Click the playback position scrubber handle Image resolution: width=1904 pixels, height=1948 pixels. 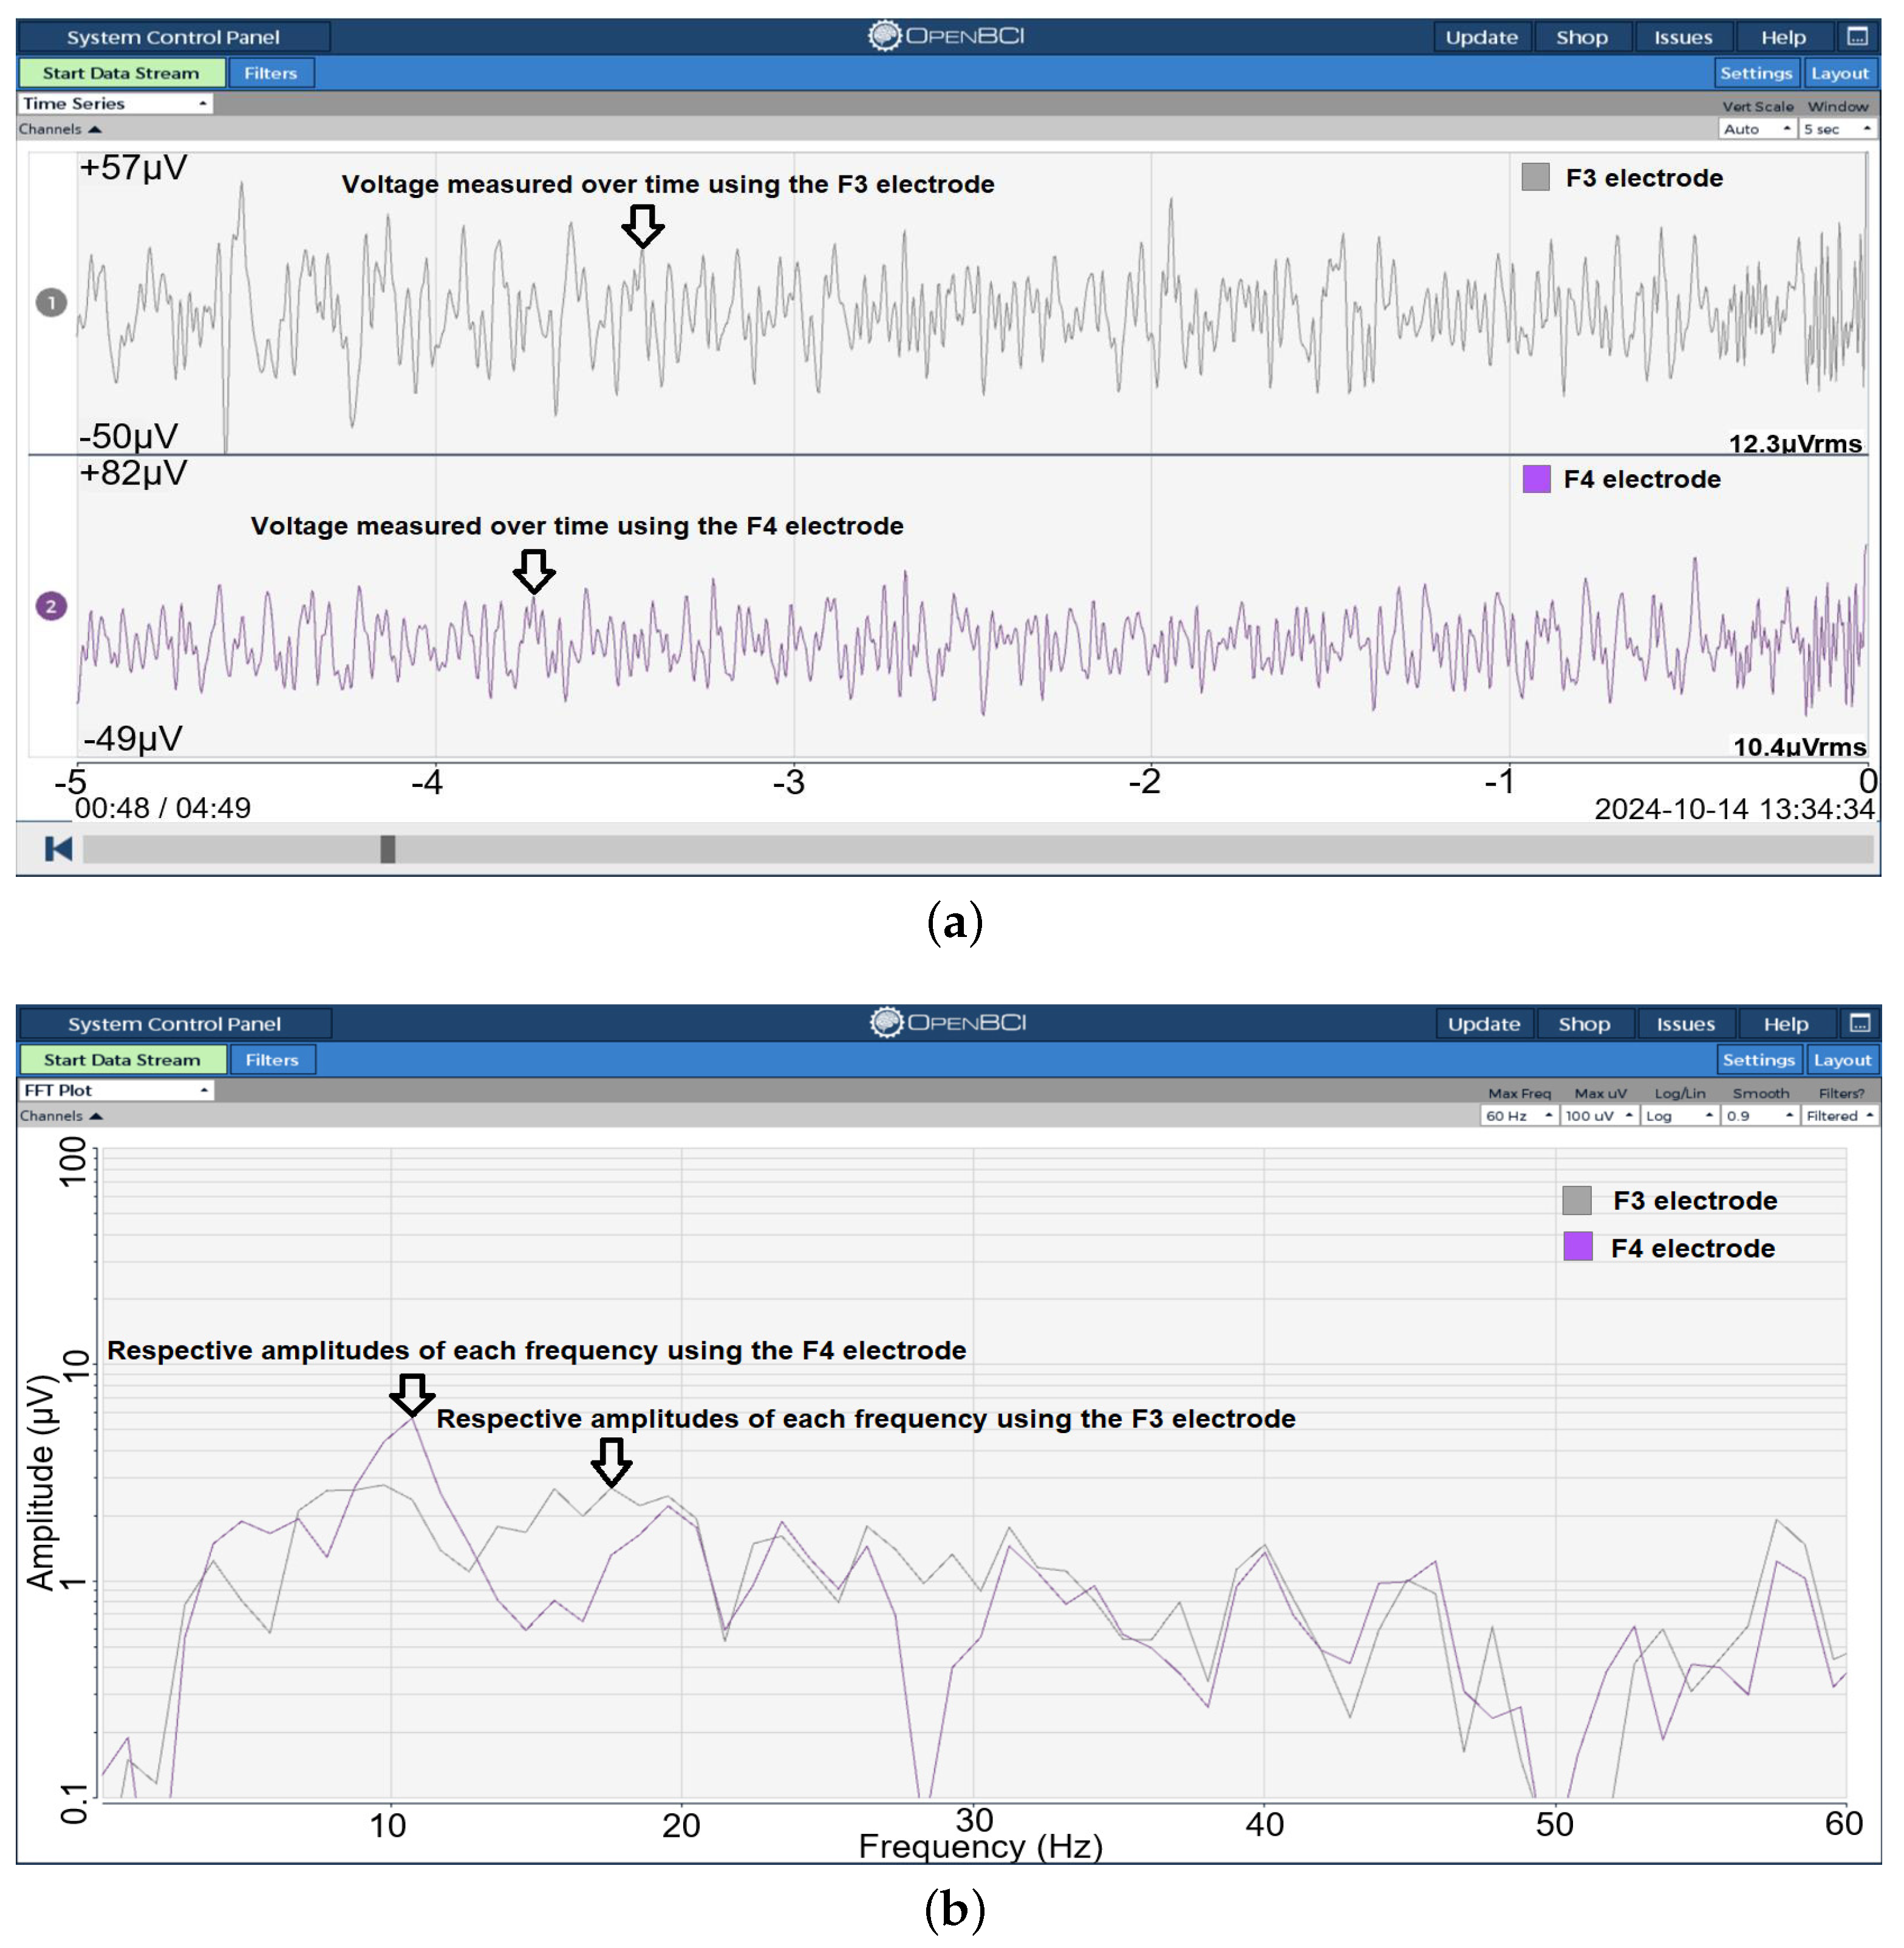[x=388, y=849]
